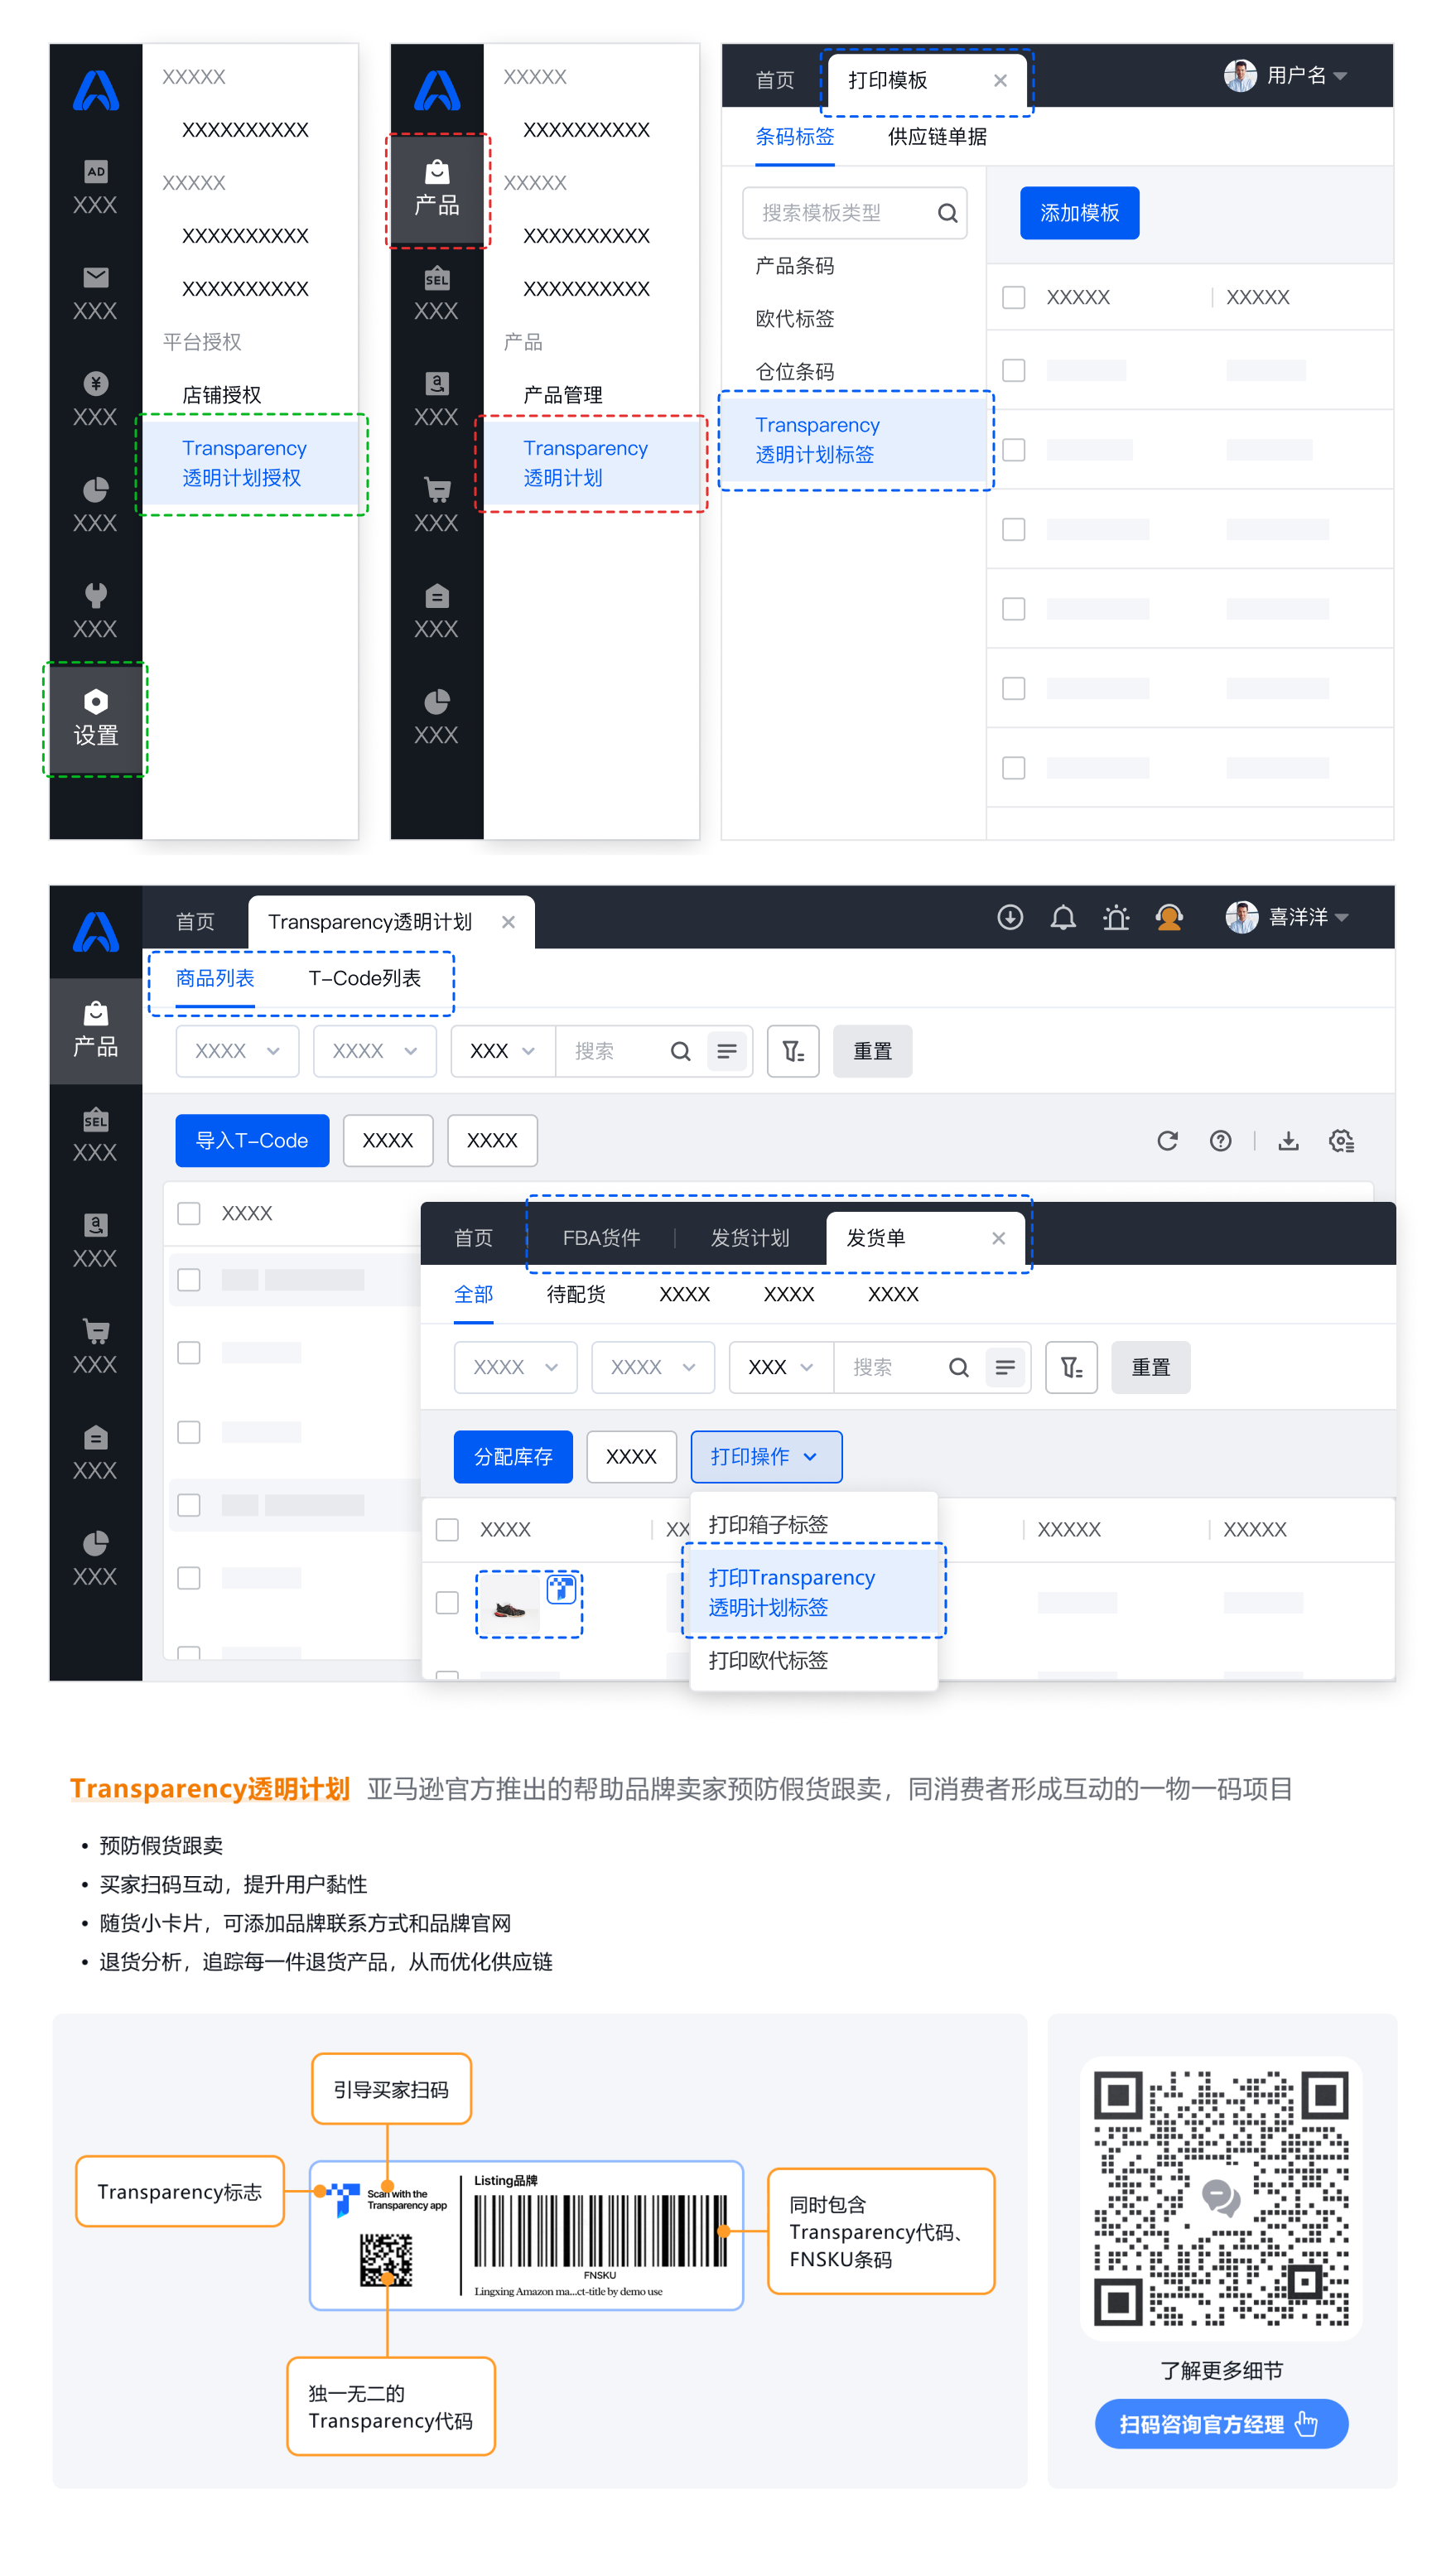Toggle the XXXX header checkbox in 发货单 table
This screenshot has height=2552, width=1456.
pos(447,1529)
